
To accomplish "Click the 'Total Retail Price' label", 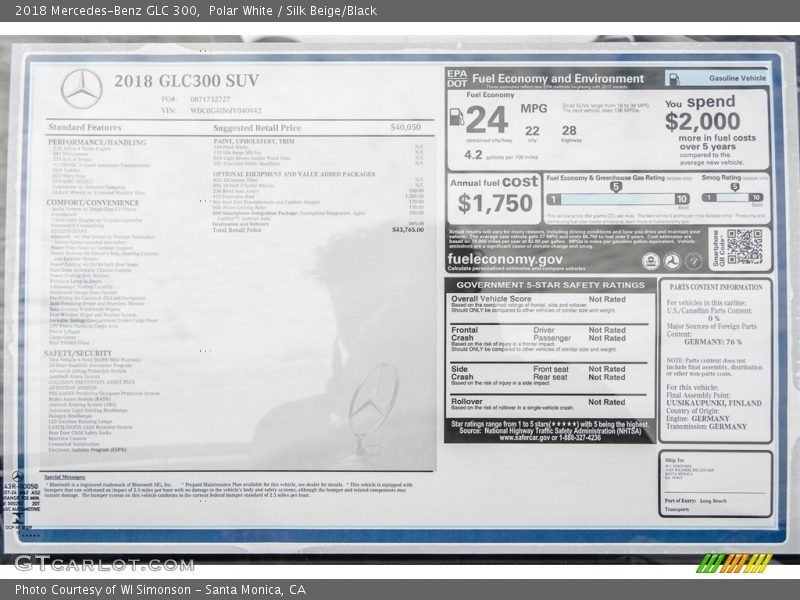I will point(237,230).
